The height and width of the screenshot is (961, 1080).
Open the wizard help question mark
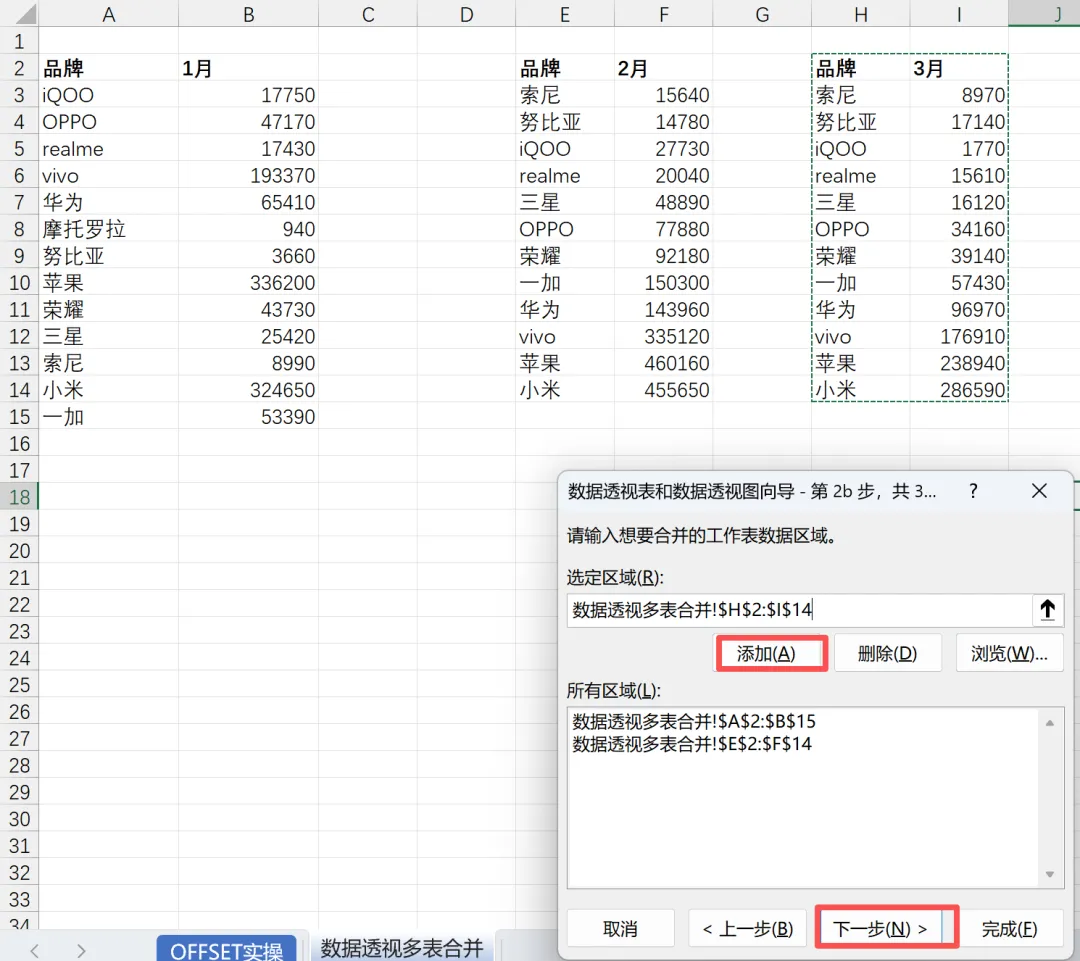pos(973,491)
